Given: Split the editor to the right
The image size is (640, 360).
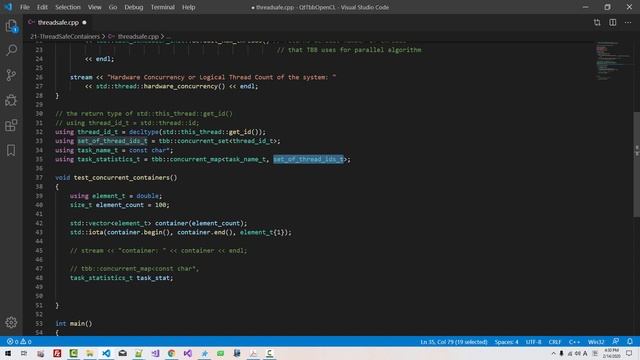Looking at the screenshot, I should coord(613,22).
